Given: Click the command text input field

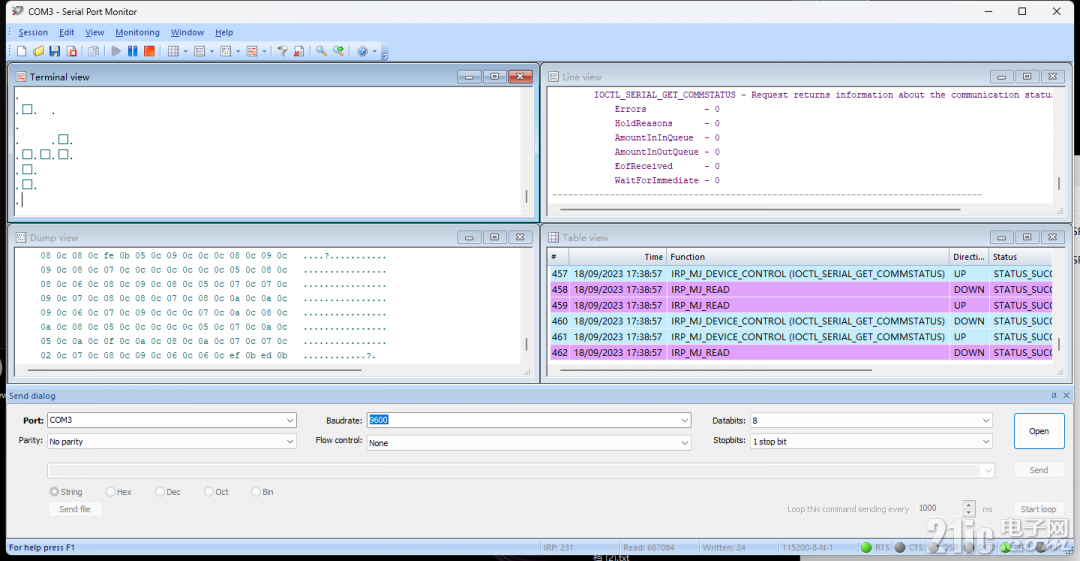Looking at the screenshot, I should (515, 470).
